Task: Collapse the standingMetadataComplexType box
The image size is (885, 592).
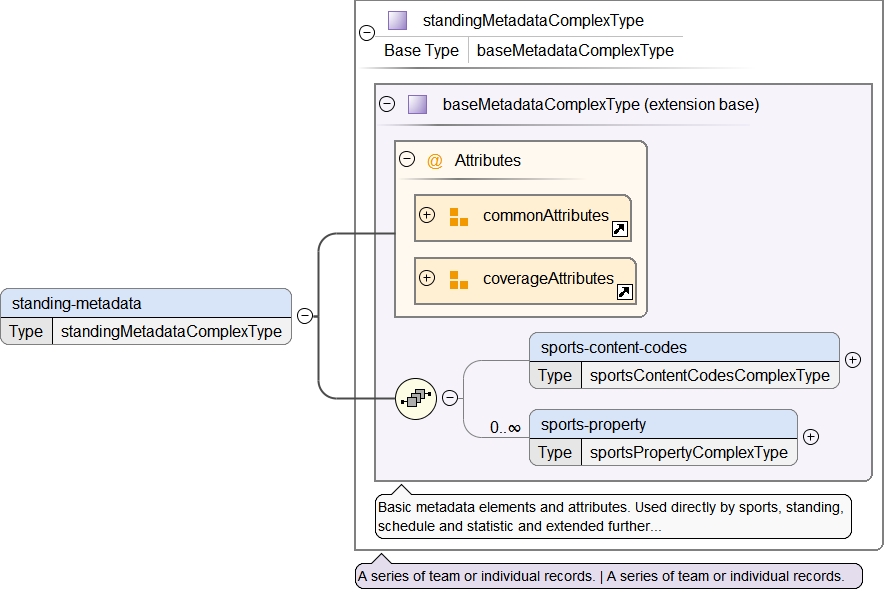Action: point(367,33)
